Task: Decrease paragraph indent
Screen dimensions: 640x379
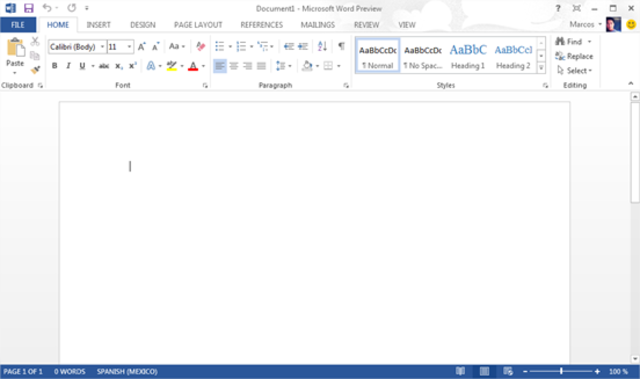Action: tap(289, 47)
